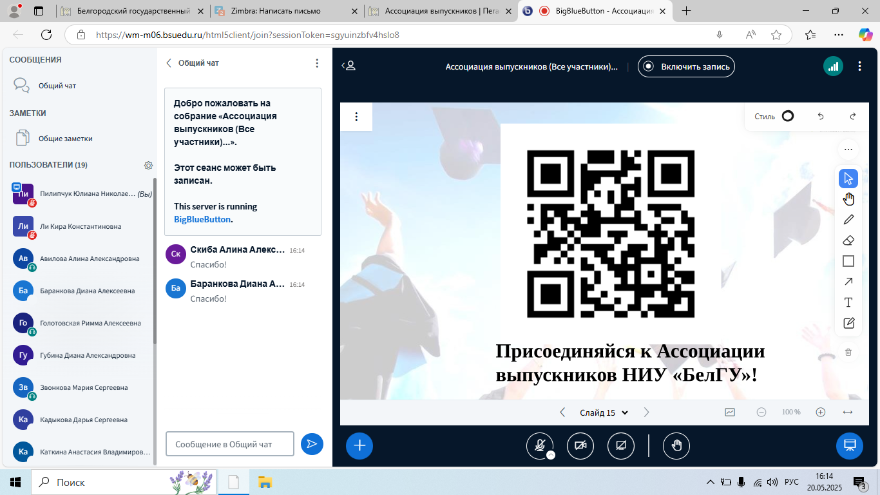This screenshot has width=880, height=495.
Task: Open Общие заметки in the sidebar
Action: pos(65,139)
